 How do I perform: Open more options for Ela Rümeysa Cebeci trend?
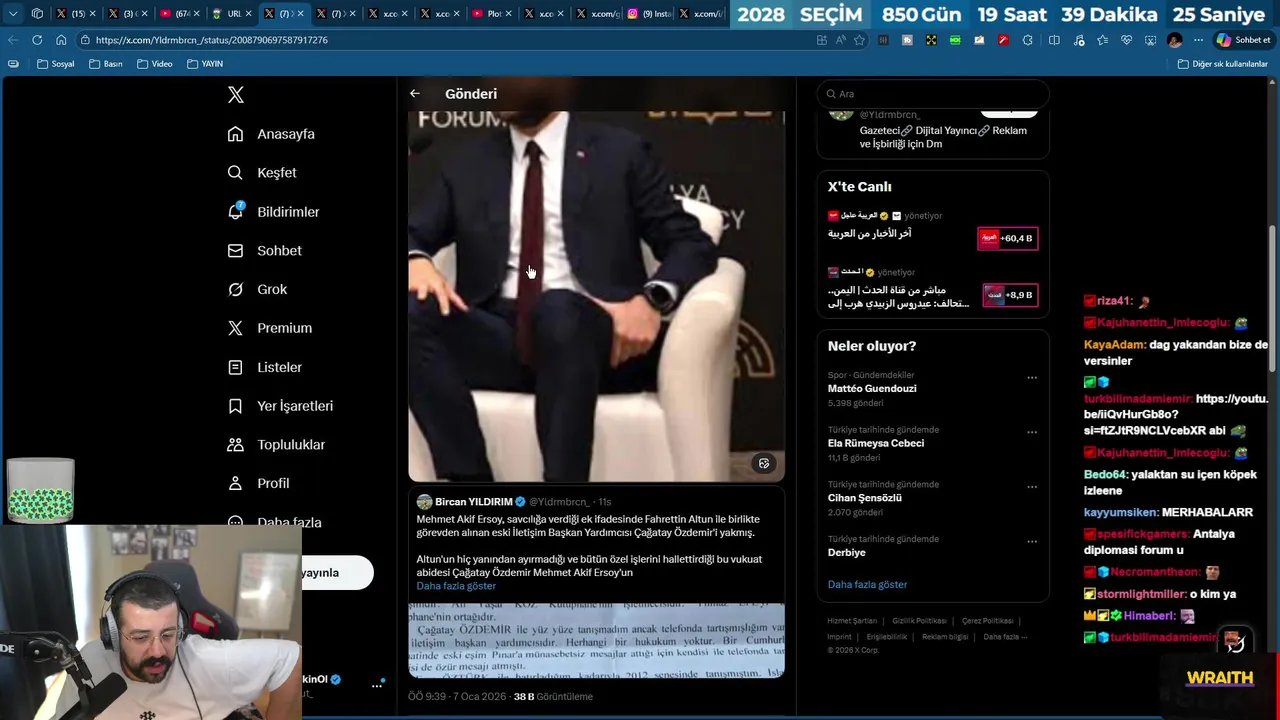tap(1032, 433)
